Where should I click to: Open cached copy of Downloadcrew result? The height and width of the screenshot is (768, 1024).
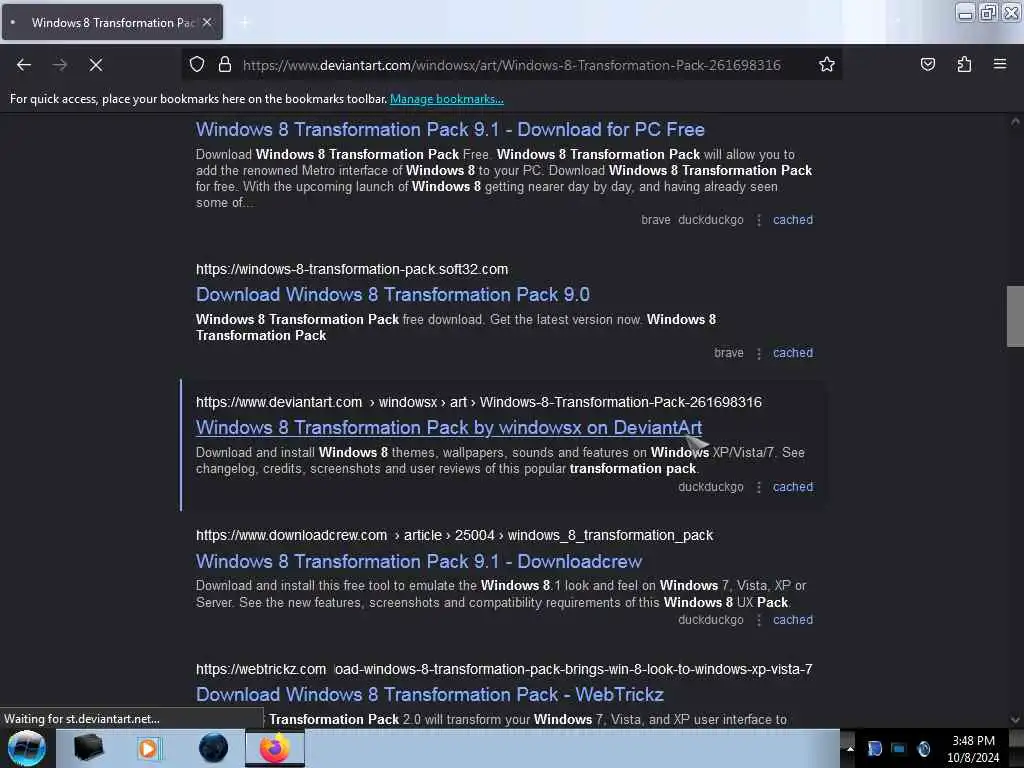coord(793,620)
